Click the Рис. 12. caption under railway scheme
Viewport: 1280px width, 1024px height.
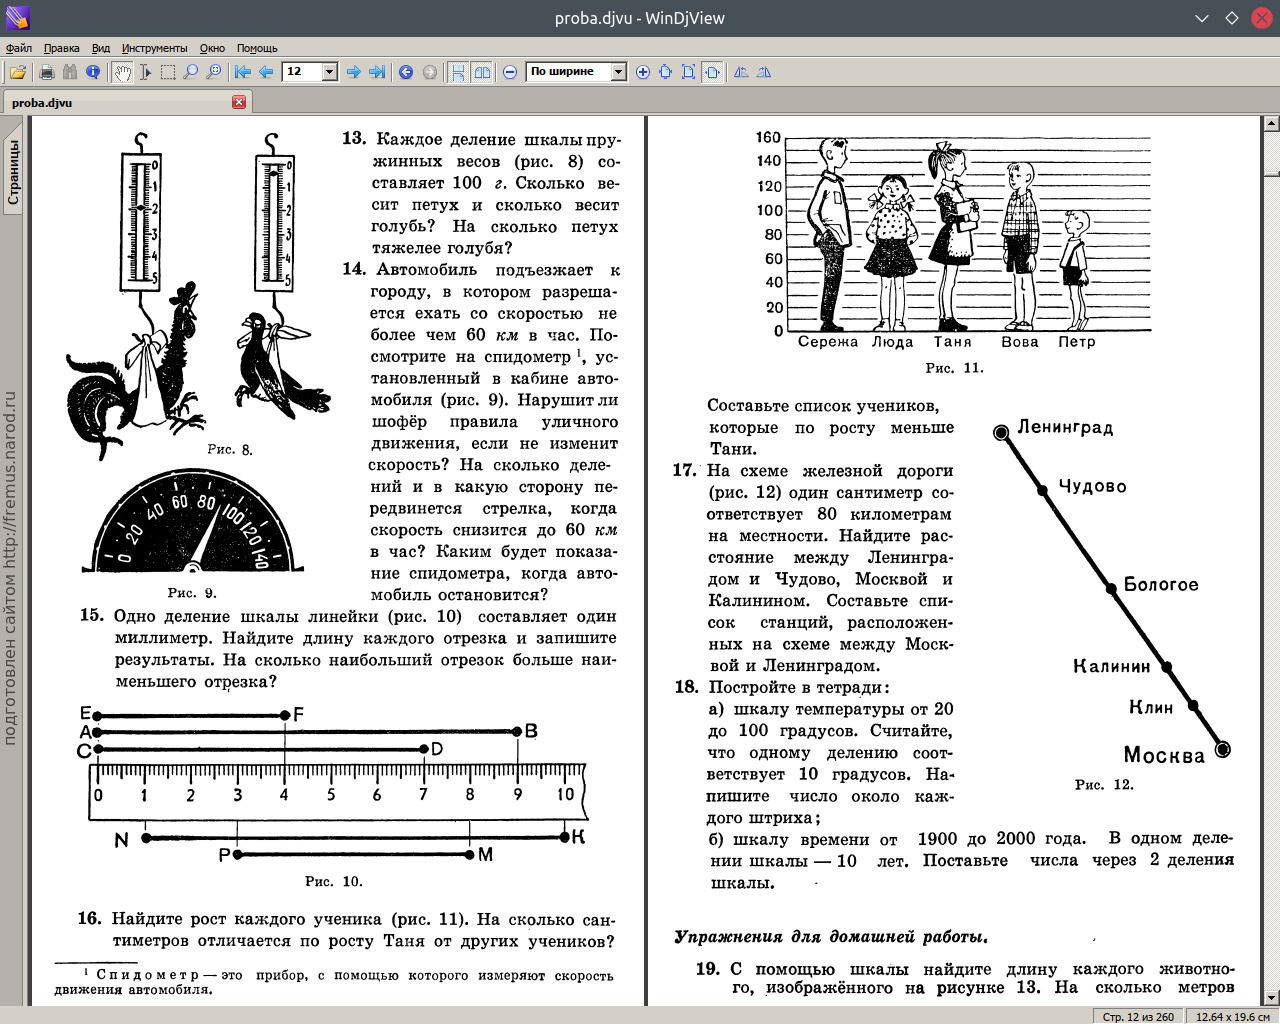[1104, 784]
